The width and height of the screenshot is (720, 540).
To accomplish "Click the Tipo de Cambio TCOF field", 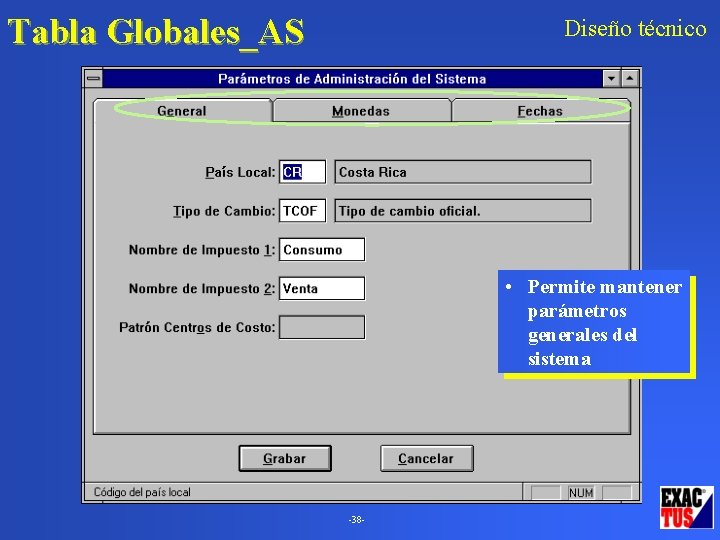I will [x=302, y=211].
